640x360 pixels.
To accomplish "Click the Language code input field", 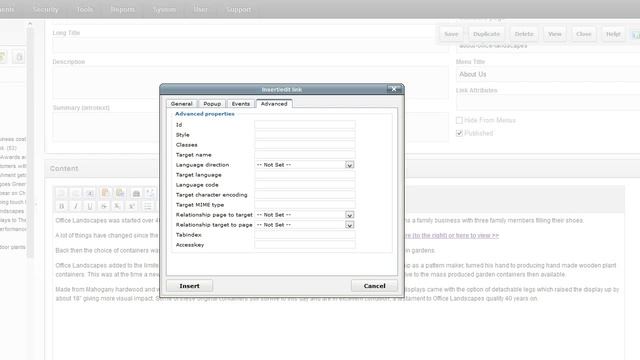I will pyautogui.click(x=305, y=185).
